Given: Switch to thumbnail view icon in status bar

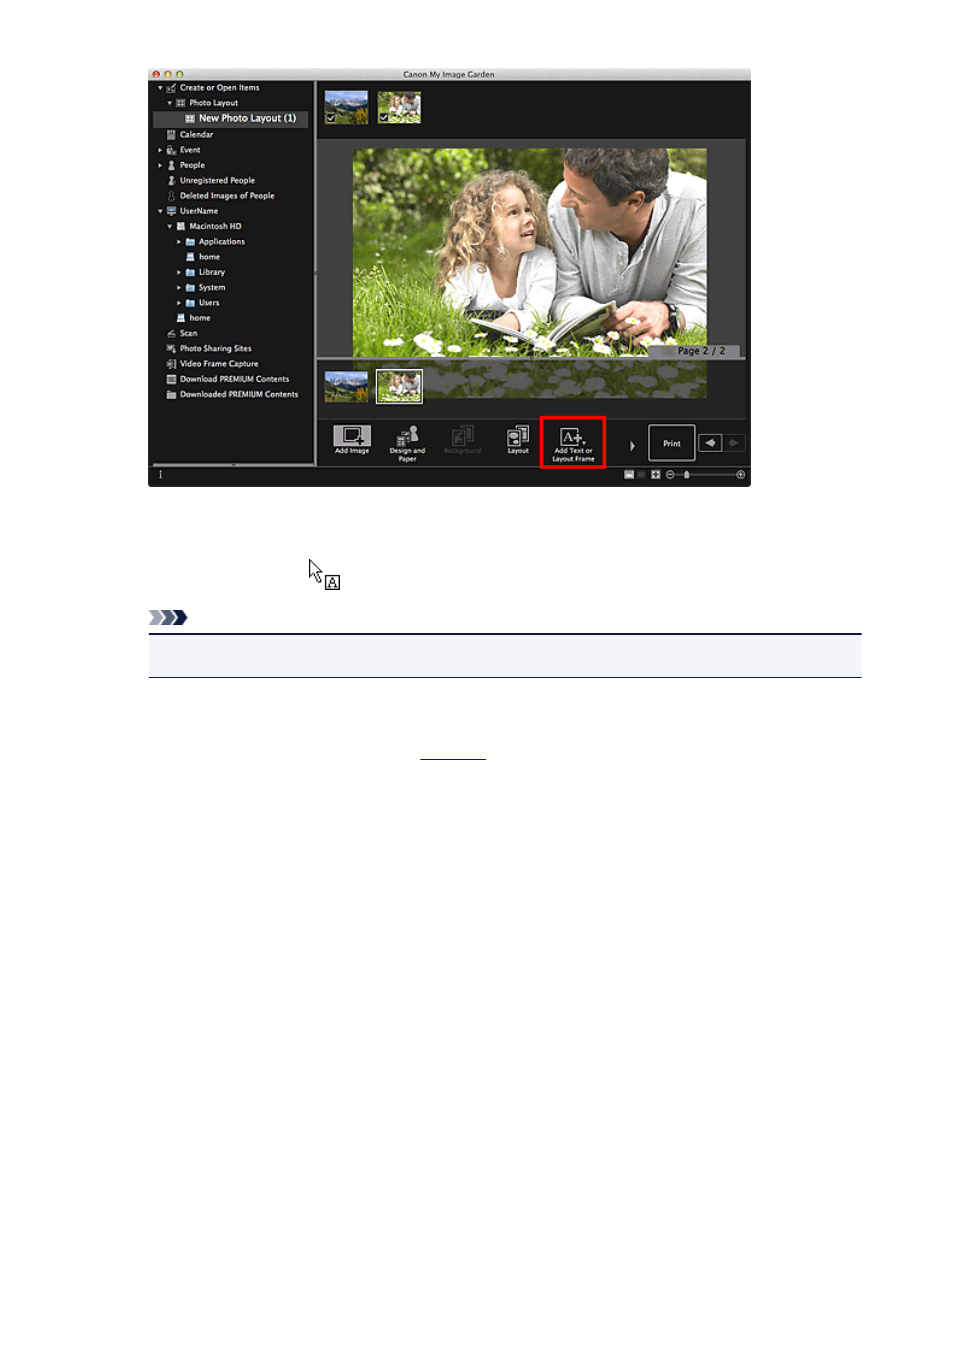Looking at the screenshot, I should click(x=629, y=475).
